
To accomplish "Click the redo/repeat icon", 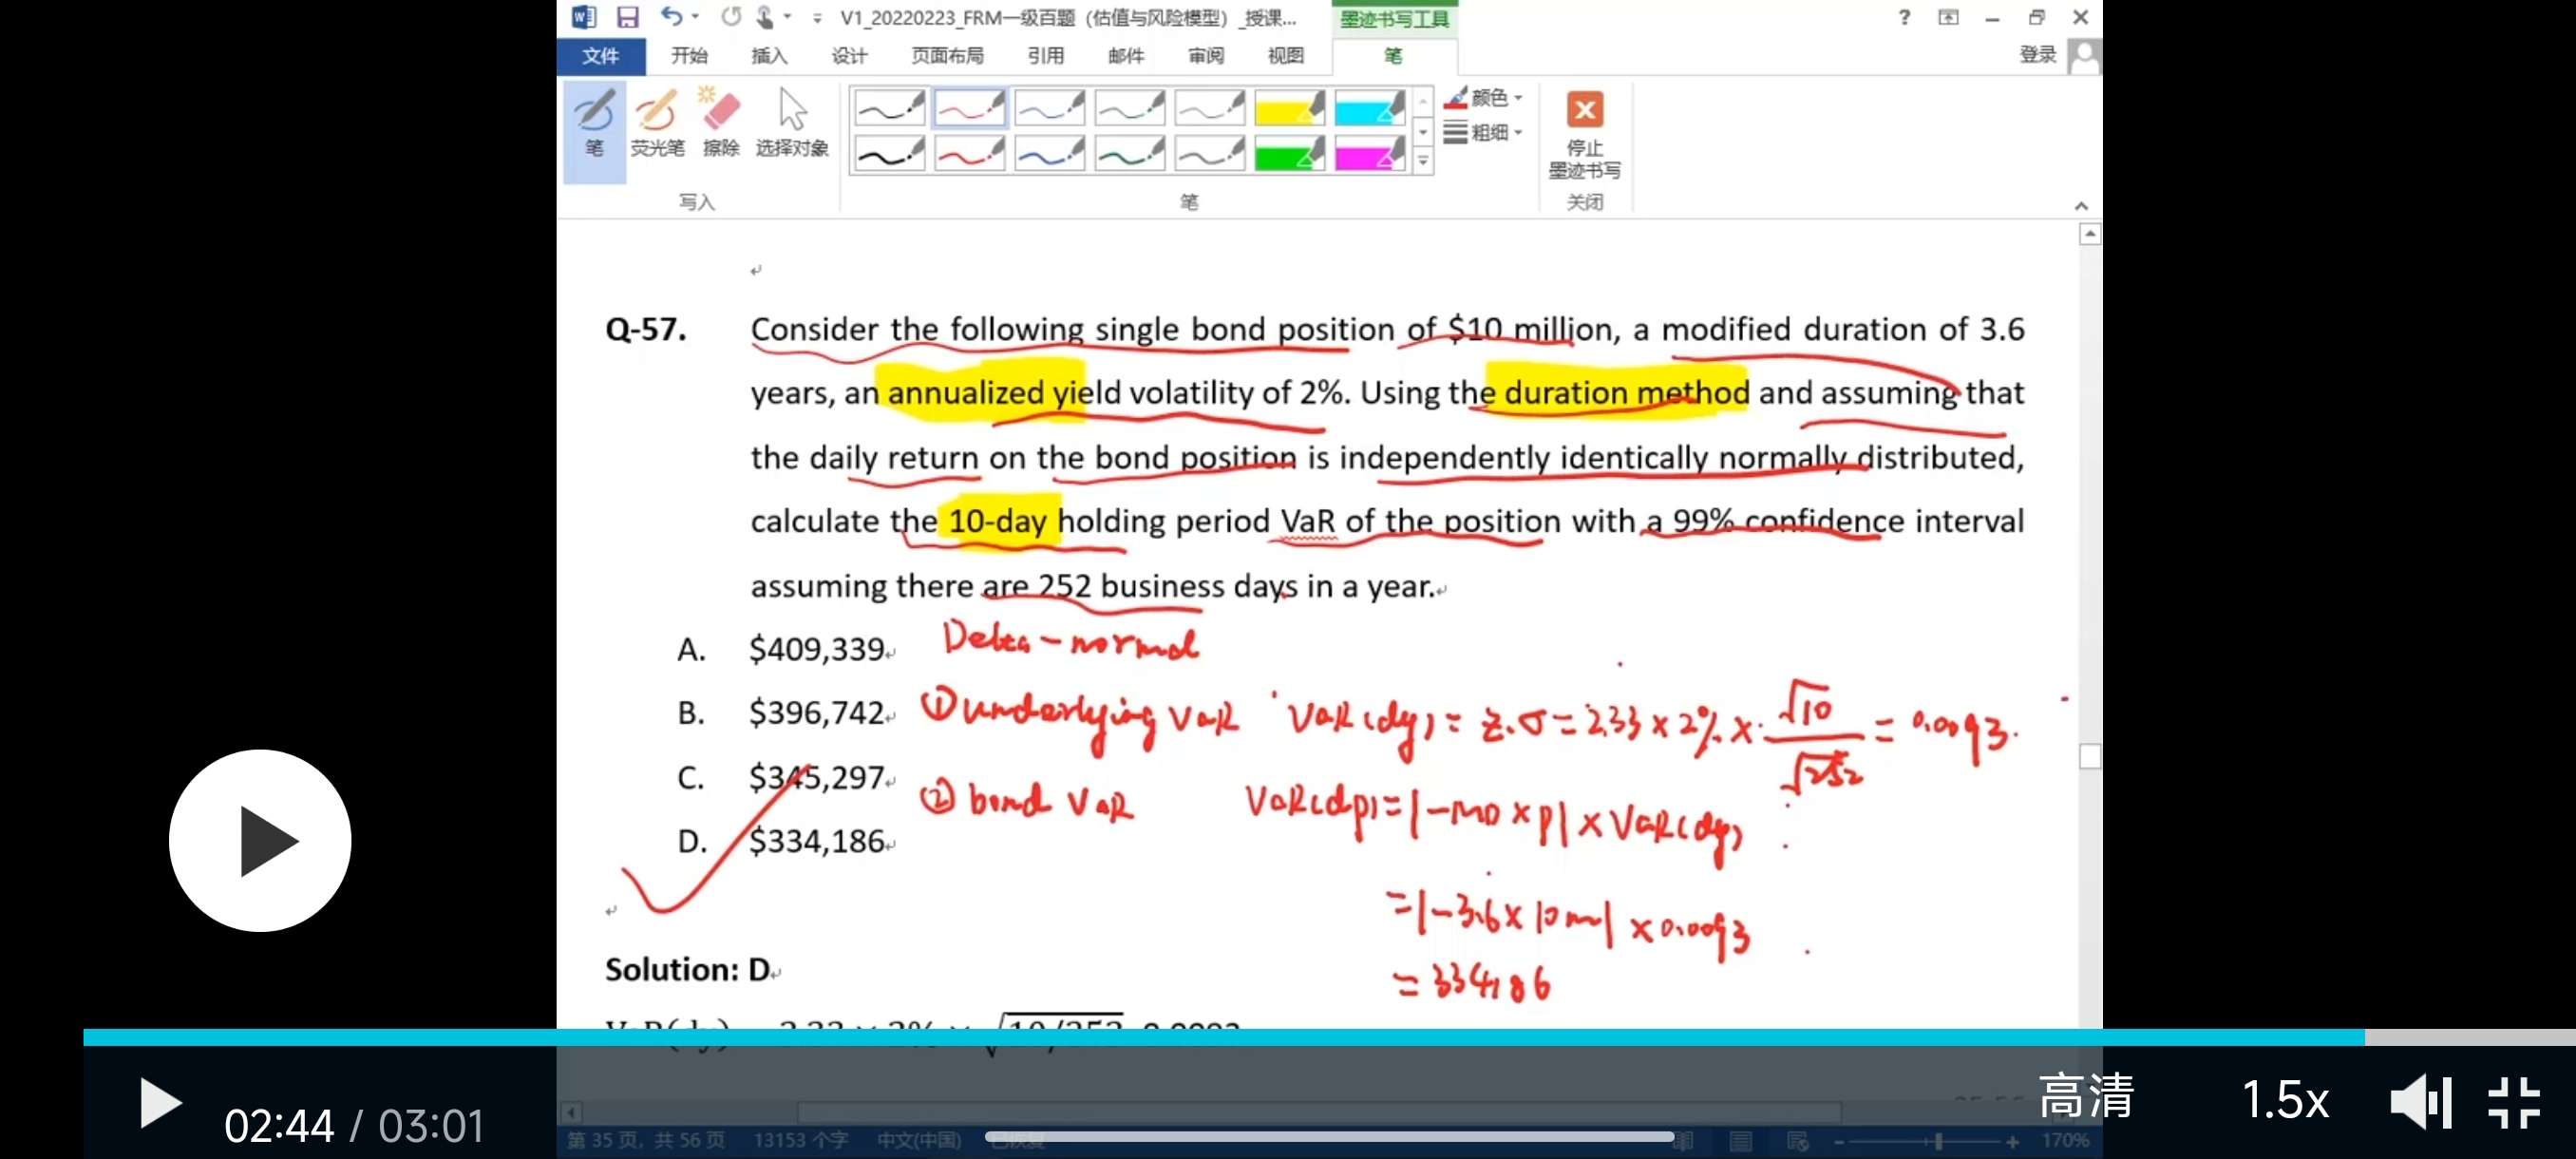I will (732, 17).
